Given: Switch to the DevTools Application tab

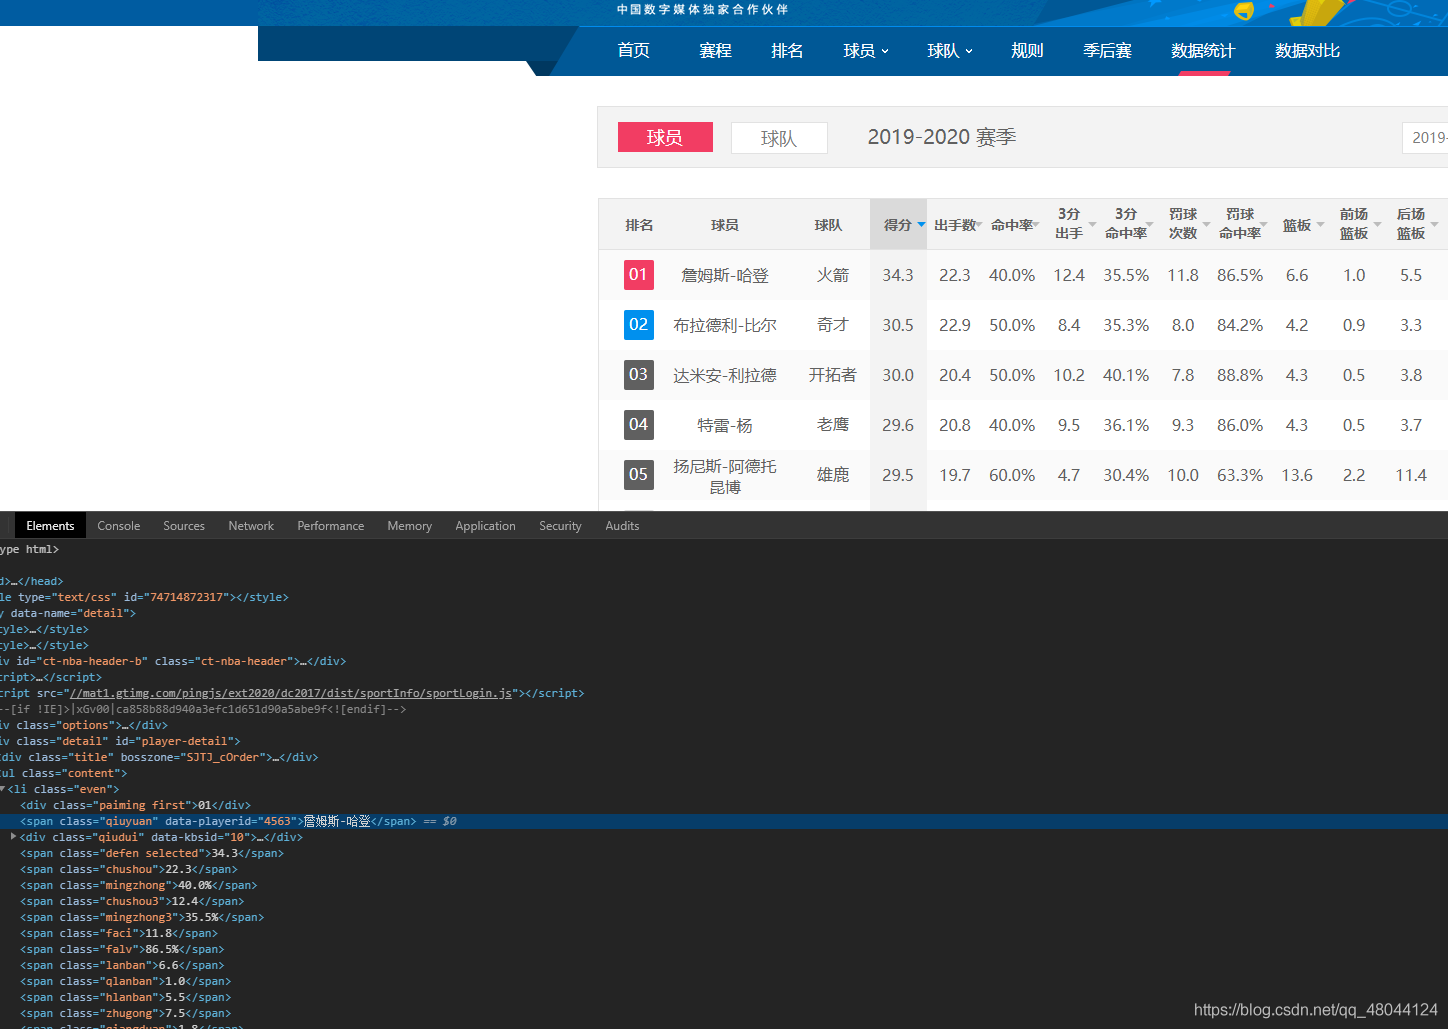Looking at the screenshot, I should (486, 526).
